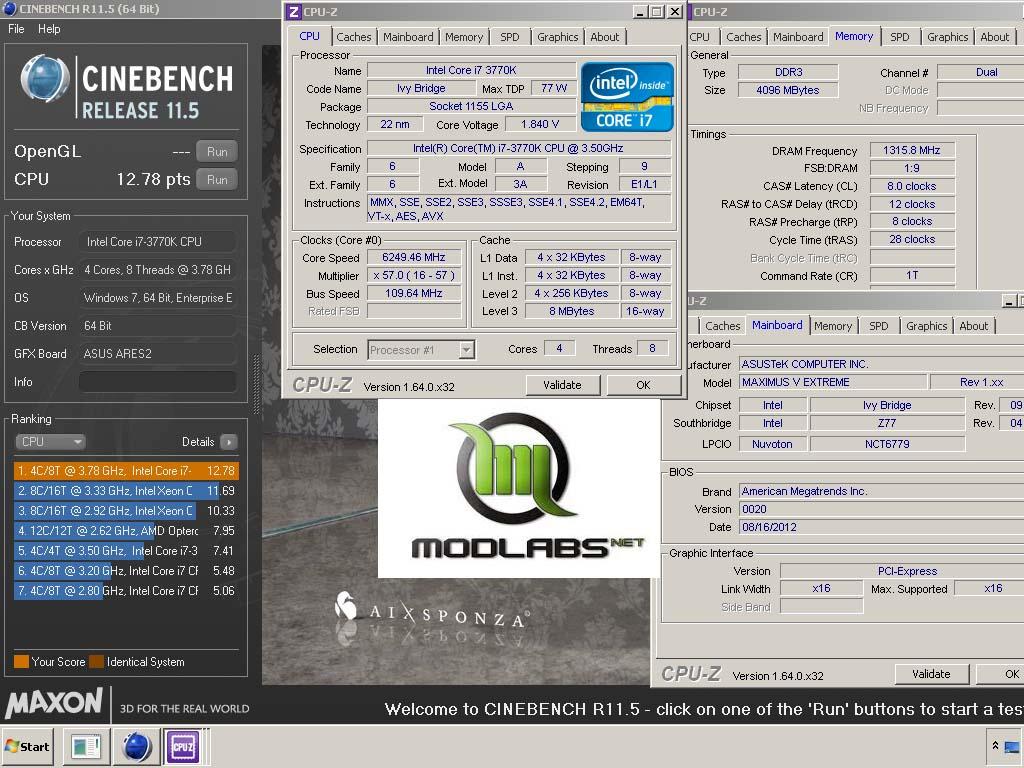The height and width of the screenshot is (768, 1024).
Task: Click the orange Your Score legend swatch
Action: point(21,662)
